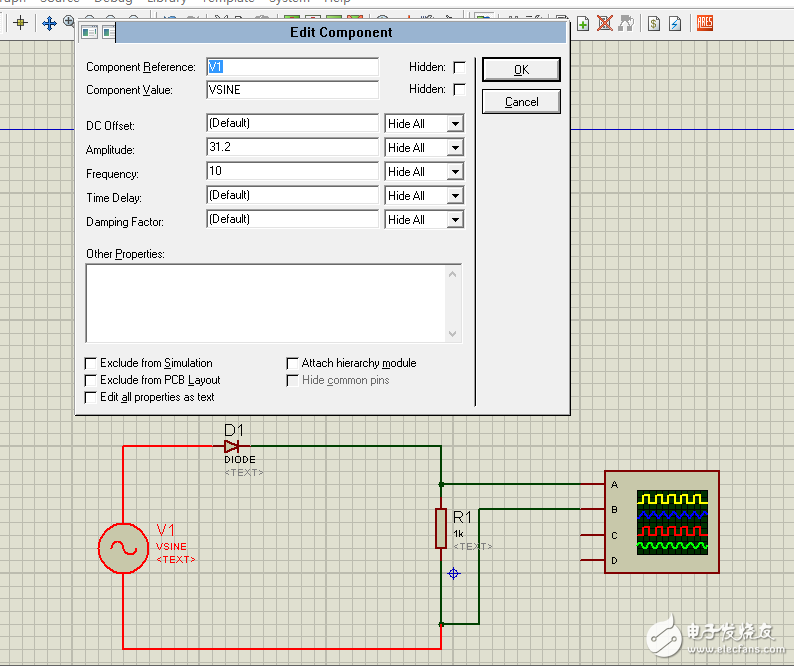Enable Exclude from Simulation checkbox
This screenshot has height=666, width=794.
click(x=92, y=363)
